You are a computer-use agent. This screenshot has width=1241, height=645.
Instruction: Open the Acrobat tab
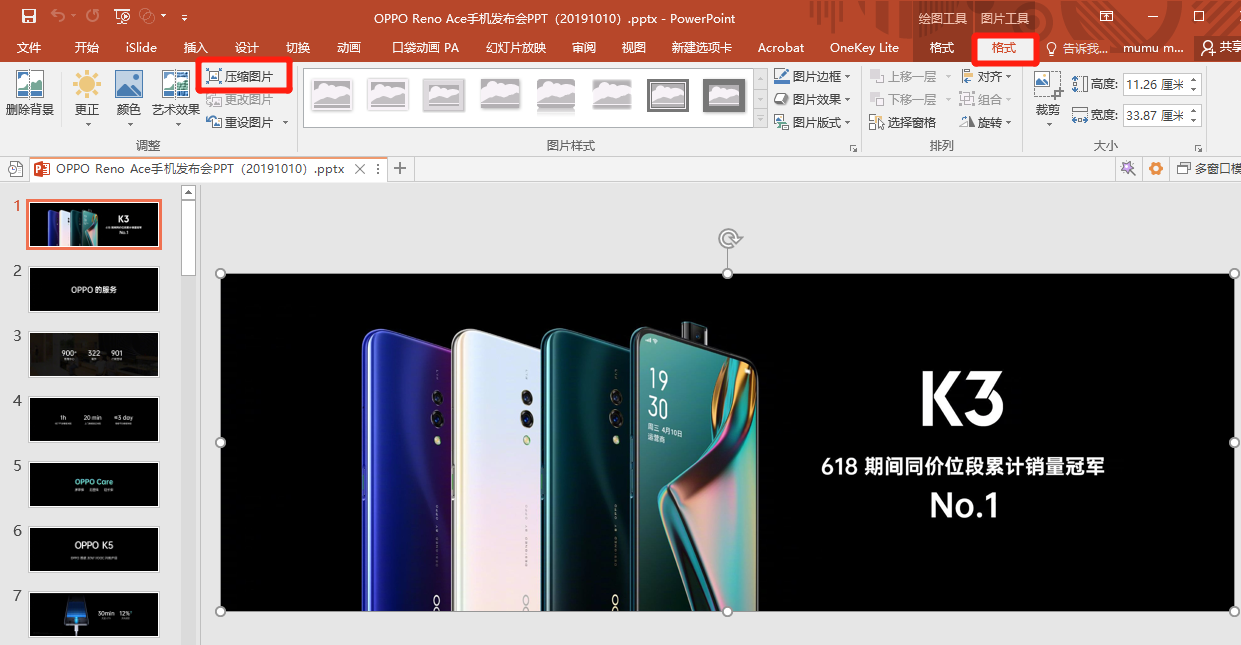(x=781, y=47)
